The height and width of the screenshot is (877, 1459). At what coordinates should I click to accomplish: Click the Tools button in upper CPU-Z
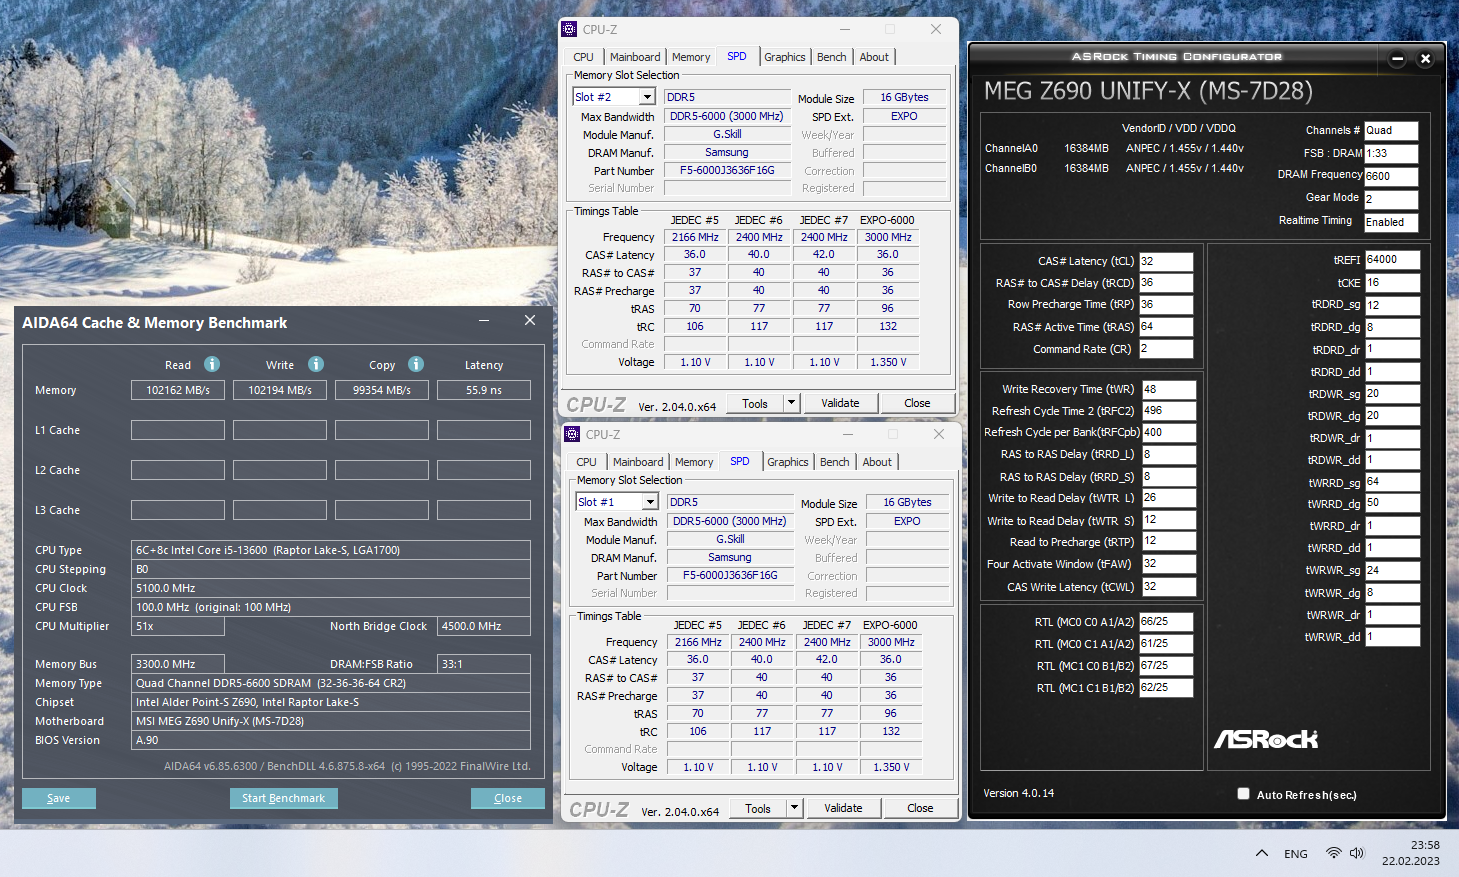[755, 403]
